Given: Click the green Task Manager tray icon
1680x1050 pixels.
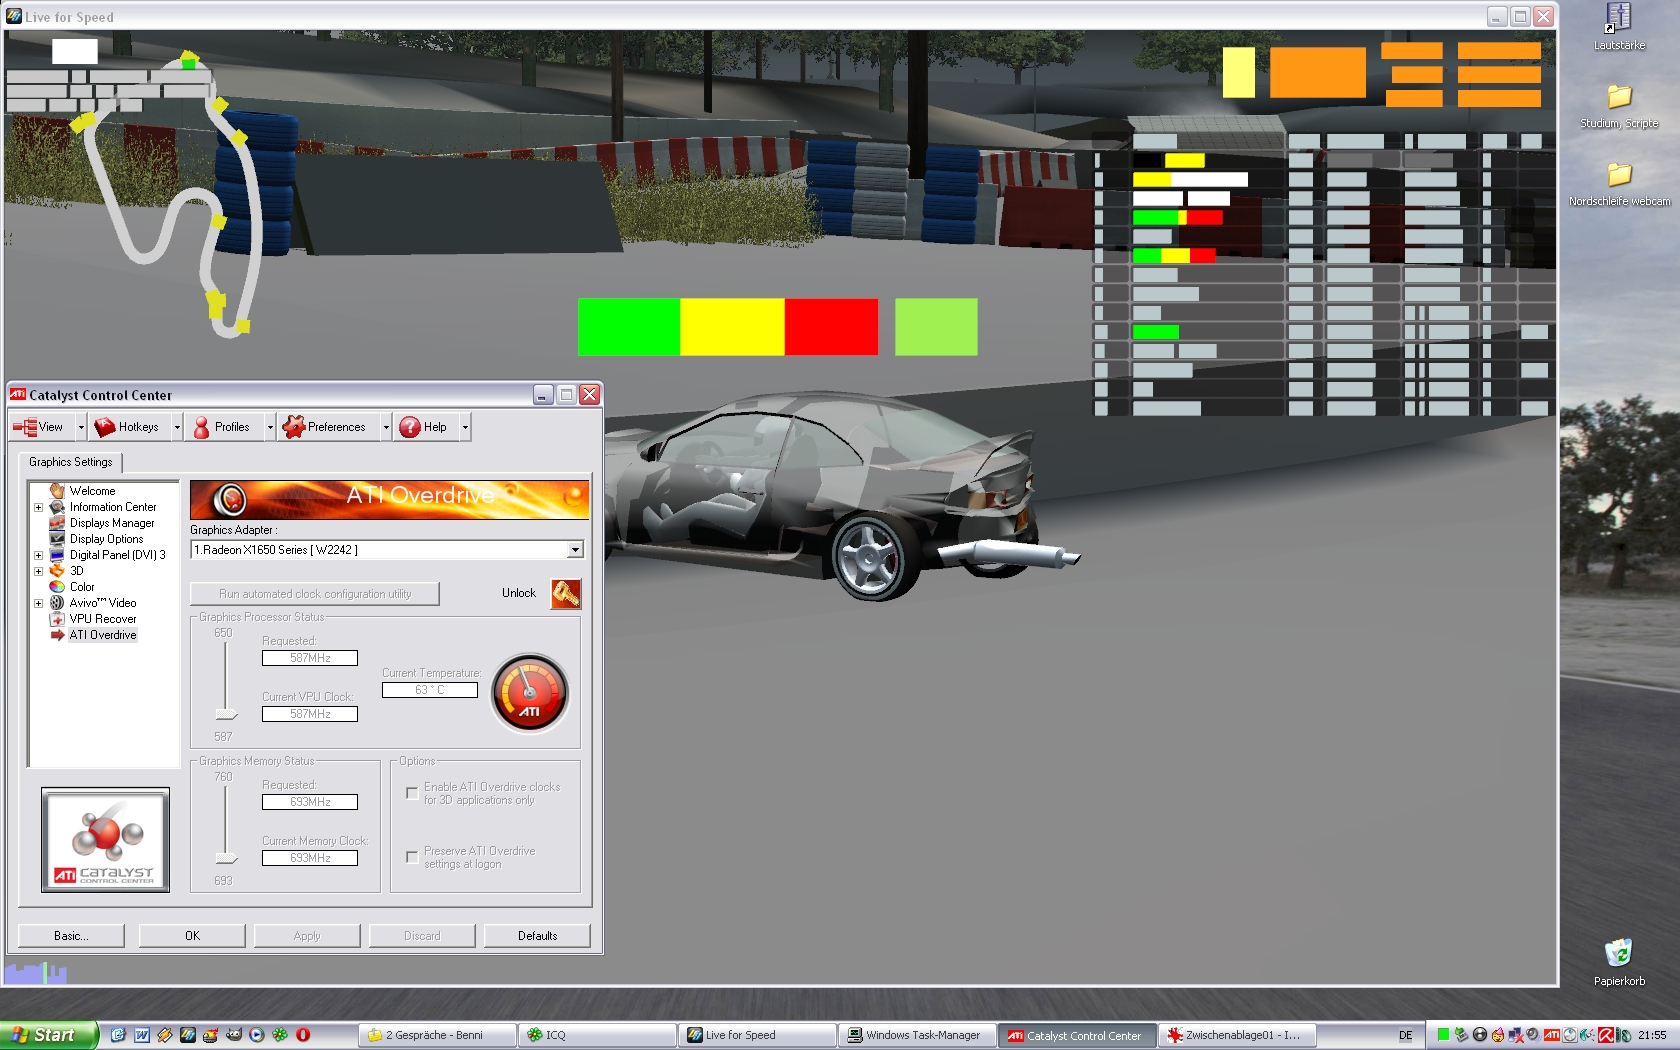Looking at the screenshot, I should pyautogui.click(x=1444, y=1035).
